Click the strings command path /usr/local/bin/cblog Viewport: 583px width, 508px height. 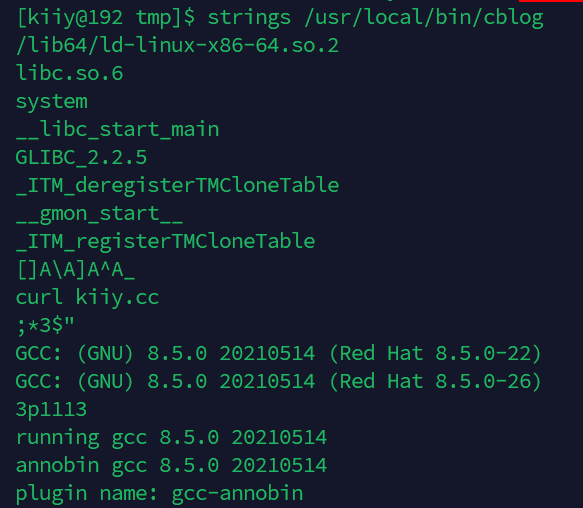pos(424,18)
